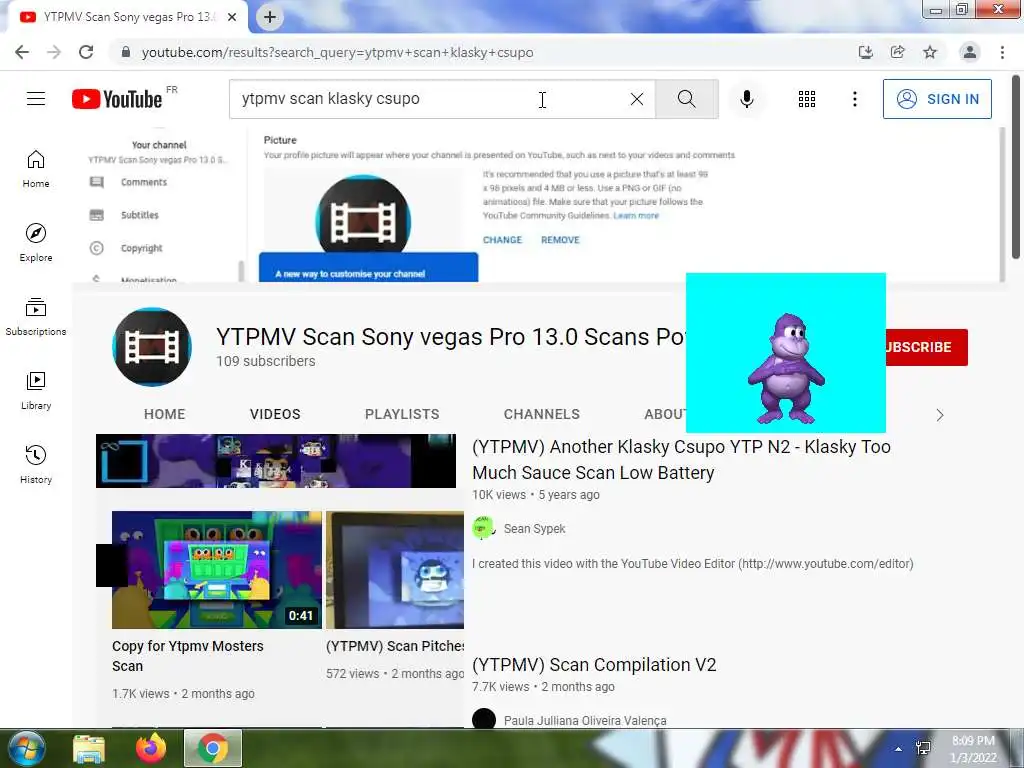Open the YouTube hamburger guide menu
This screenshot has height=768, width=1024.
pyautogui.click(x=36, y=99)
